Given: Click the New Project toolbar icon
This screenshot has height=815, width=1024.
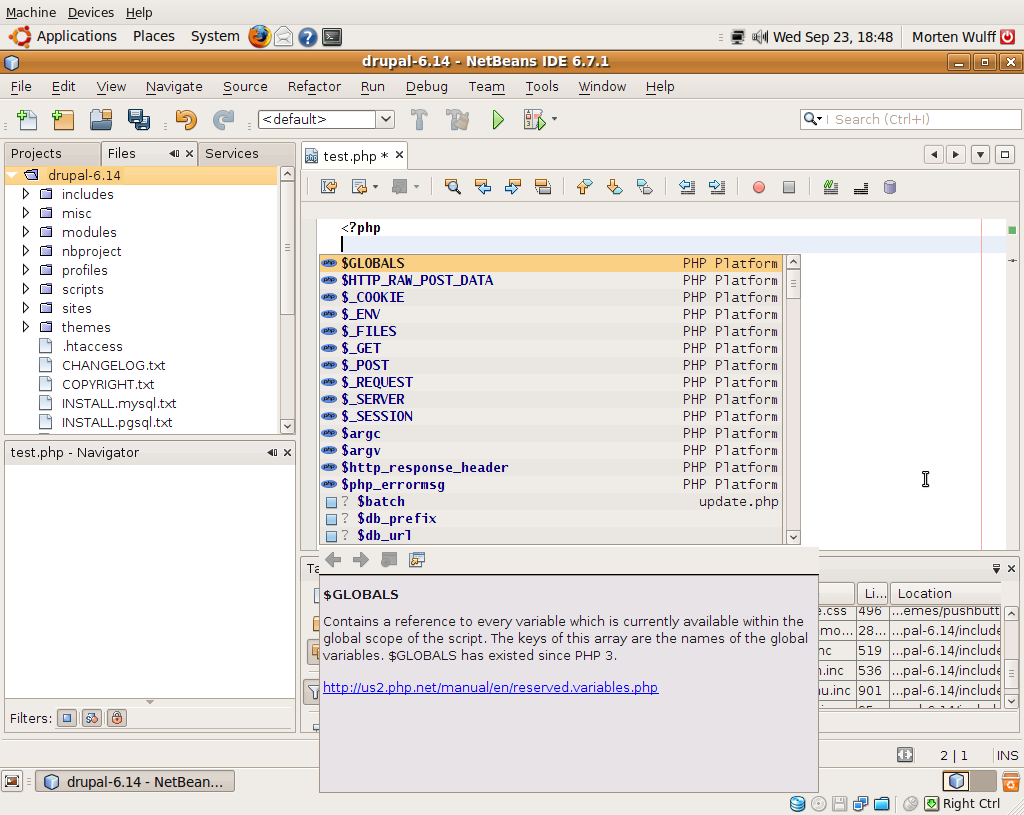Looking at the screenshot, I should coord(63,120).
